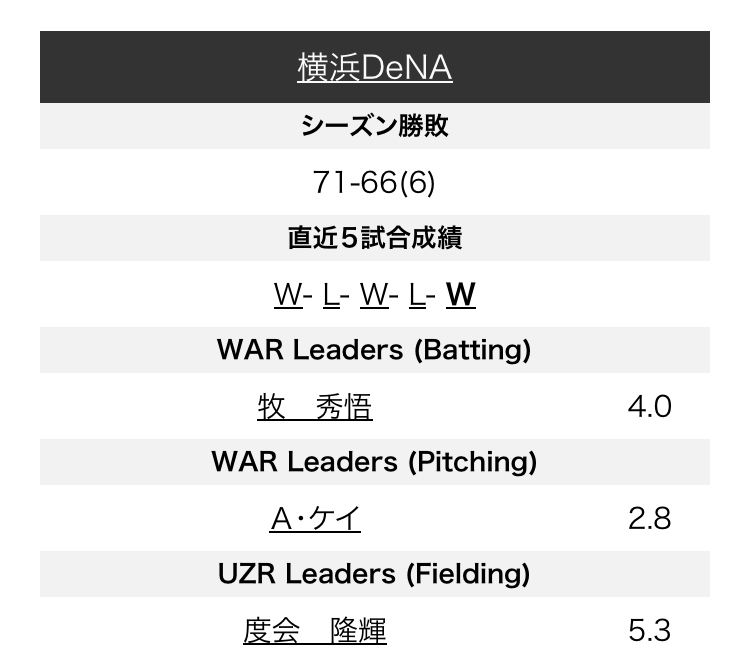Open the 横浜DeNA team link
This screenshot has height=666, width=750.
[x=375, y=67]
